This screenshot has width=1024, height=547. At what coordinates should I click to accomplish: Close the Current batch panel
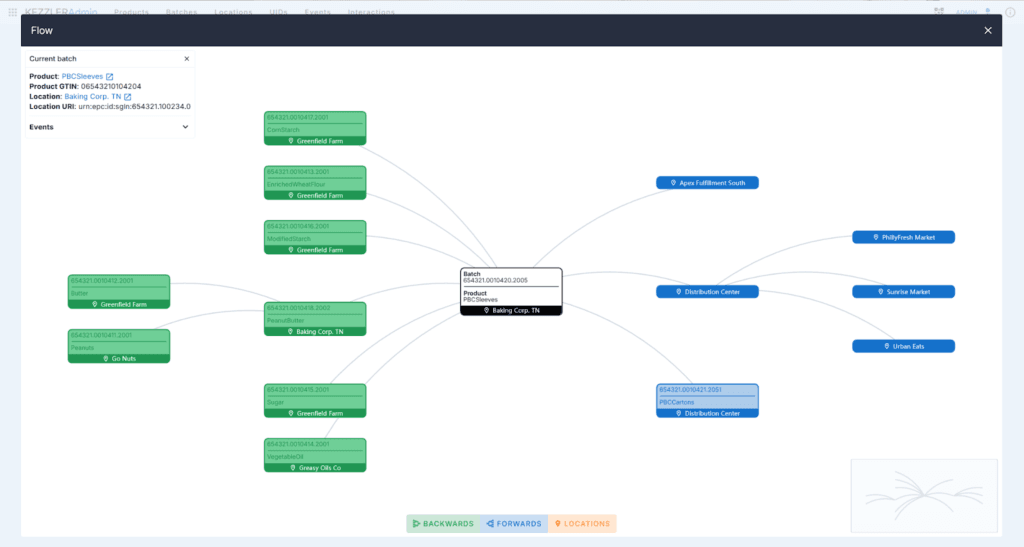coord(187,59)
